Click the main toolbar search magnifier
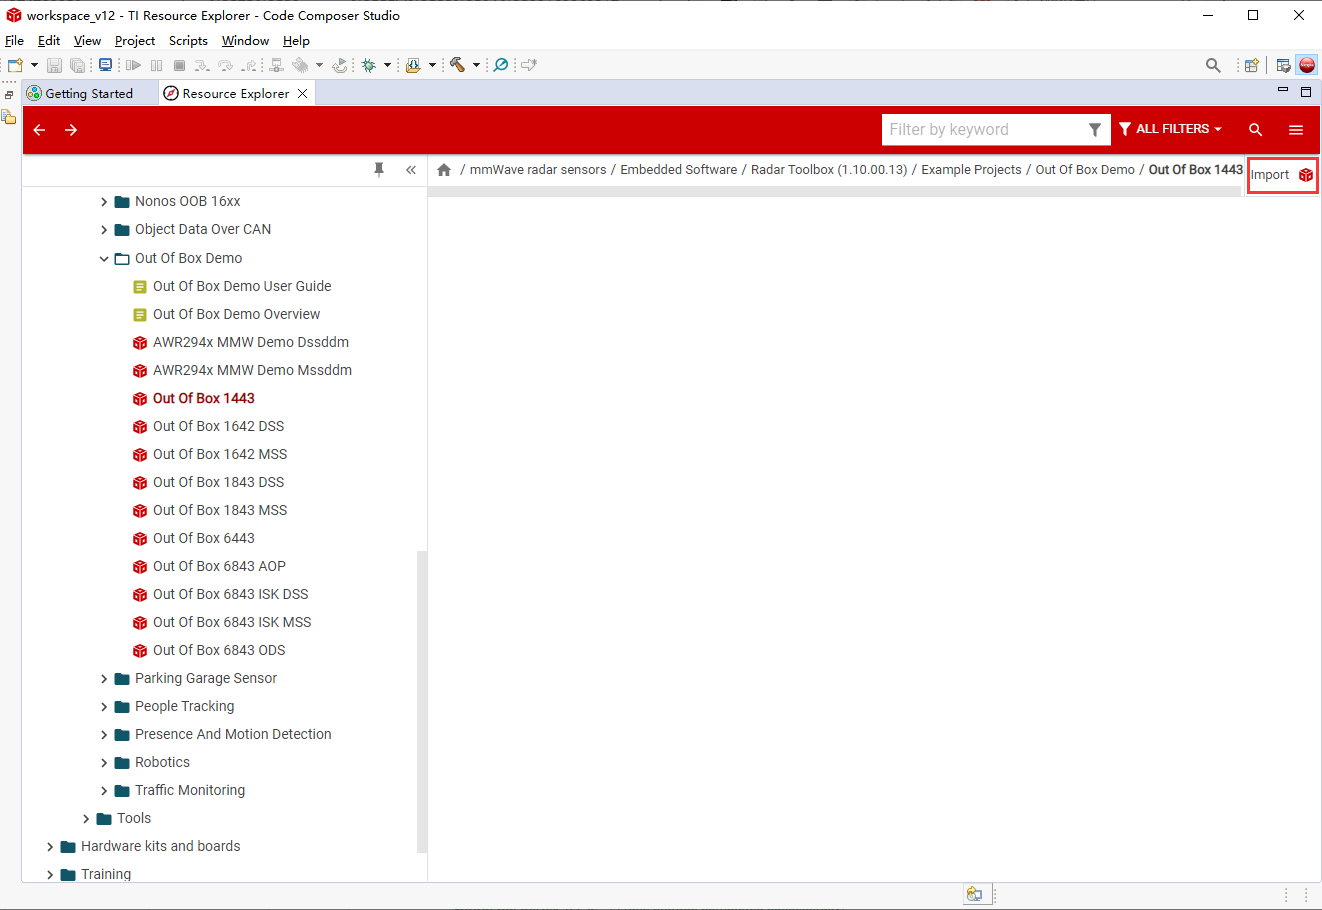This screenshot has width=1322, height=910. pyautogui.click(x=1213, y=65)
